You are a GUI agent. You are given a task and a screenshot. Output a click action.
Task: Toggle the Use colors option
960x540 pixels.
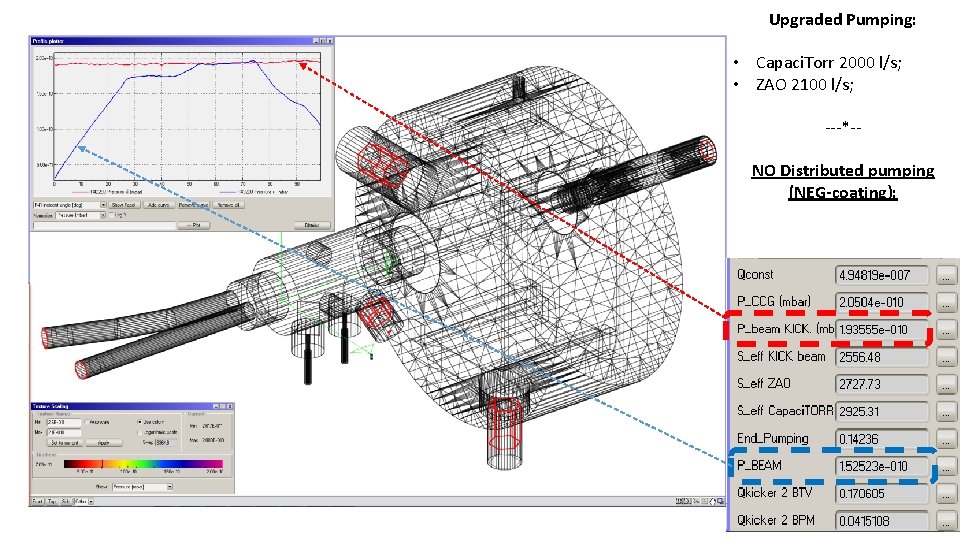pos(140,422)
